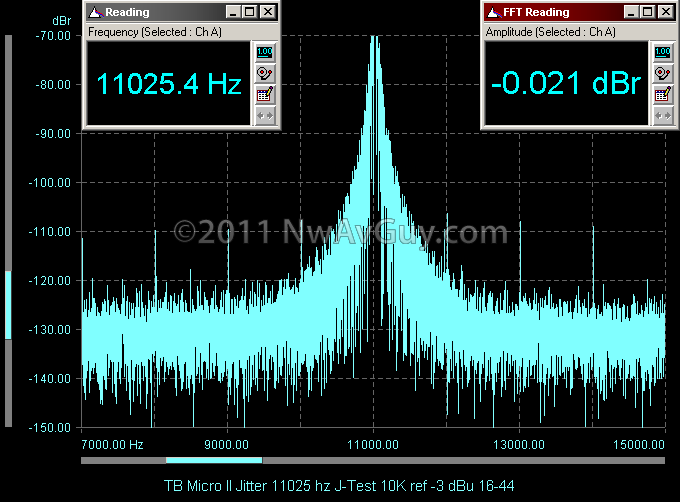
Task: Close the Reading window
Action: [x=268, y=12]
